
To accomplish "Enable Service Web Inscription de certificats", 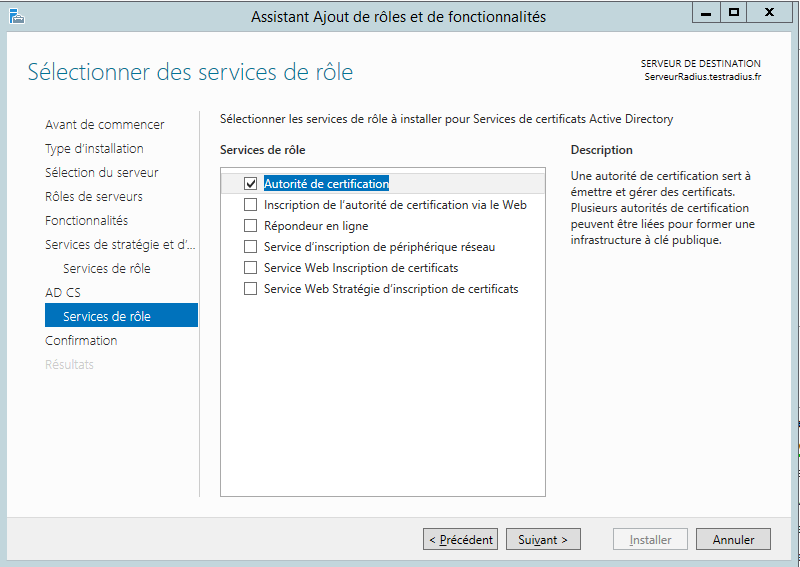I will point(250,268).
